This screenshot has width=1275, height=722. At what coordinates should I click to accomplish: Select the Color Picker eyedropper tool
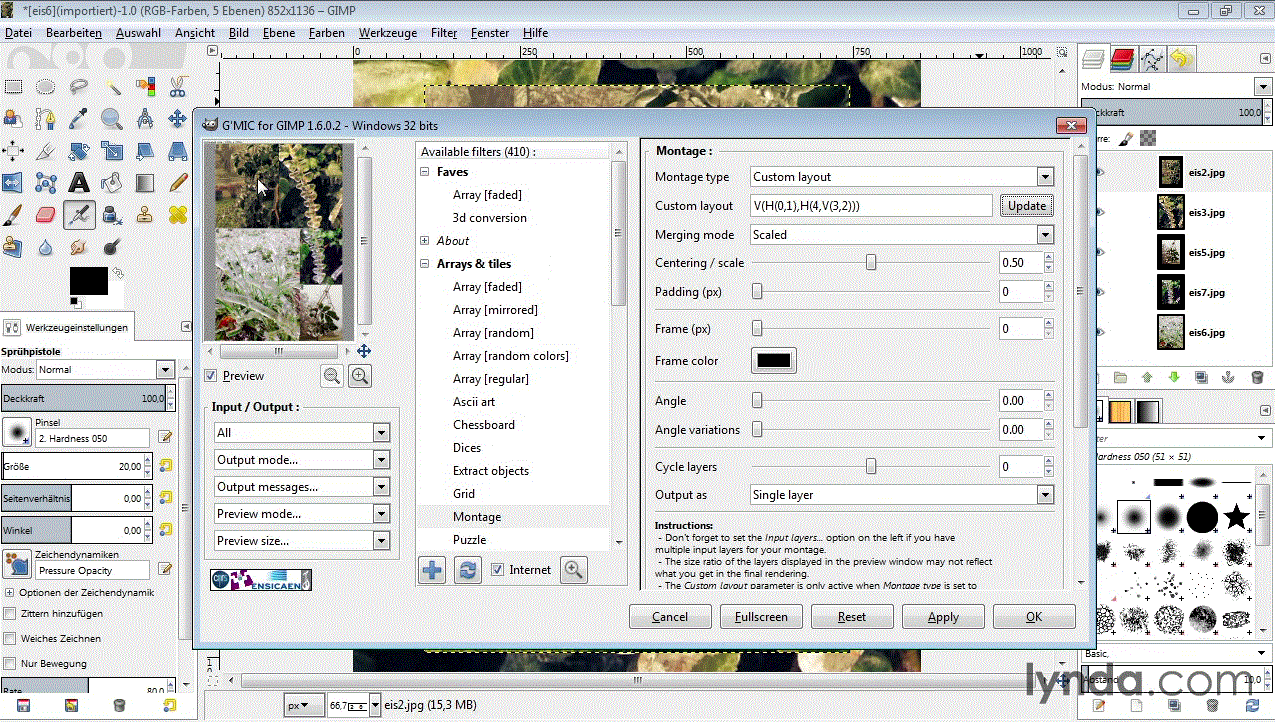(x=79, y=120)
